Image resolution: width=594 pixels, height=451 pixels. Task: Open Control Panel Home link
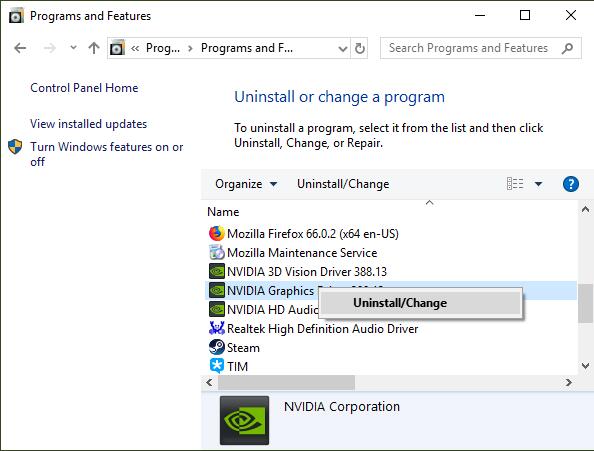(x=84, y=88)
